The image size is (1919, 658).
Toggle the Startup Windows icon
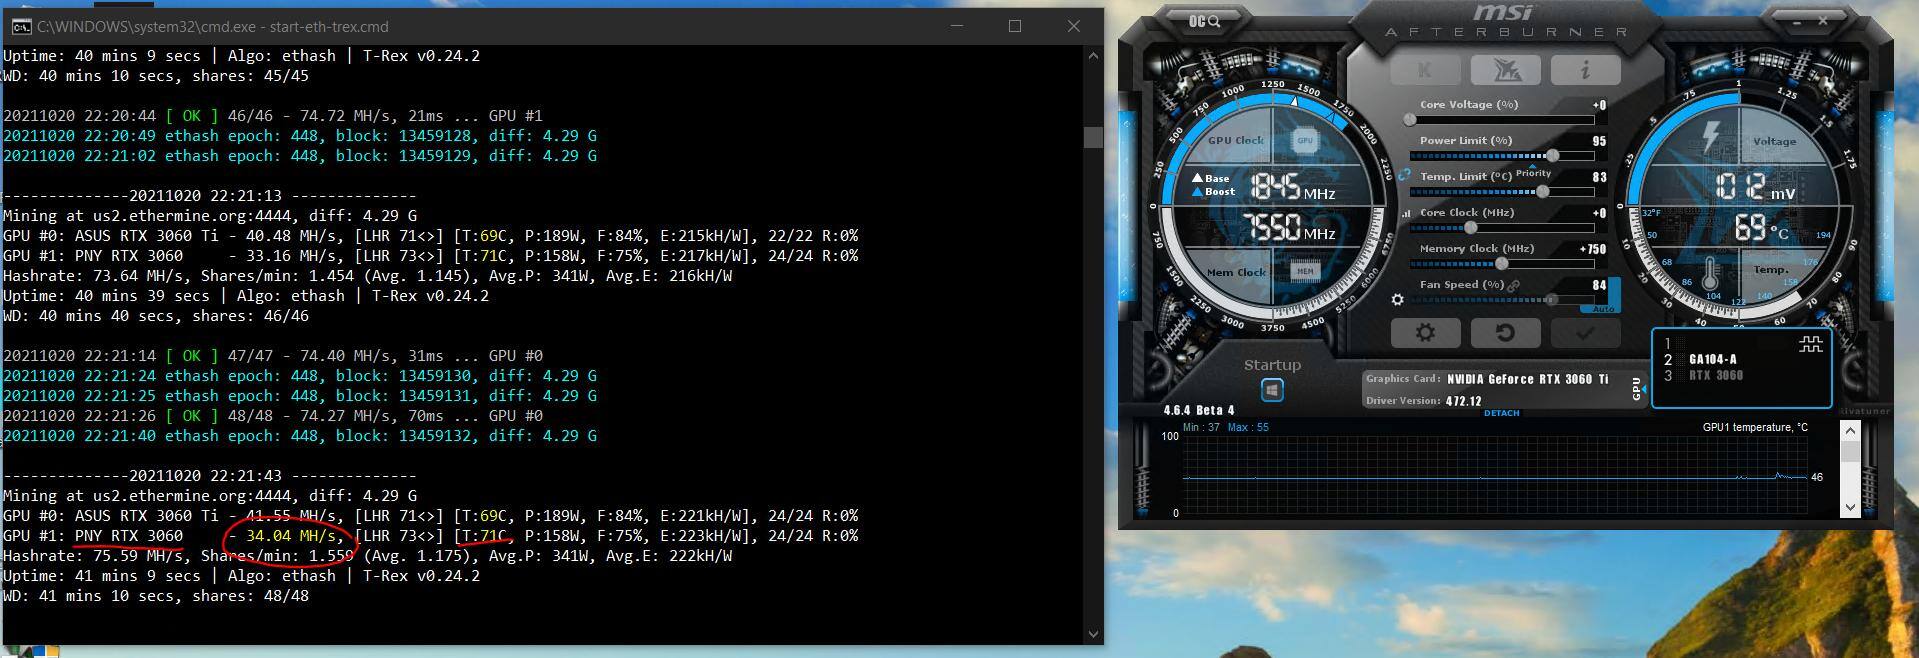[x=1272, y=390]
